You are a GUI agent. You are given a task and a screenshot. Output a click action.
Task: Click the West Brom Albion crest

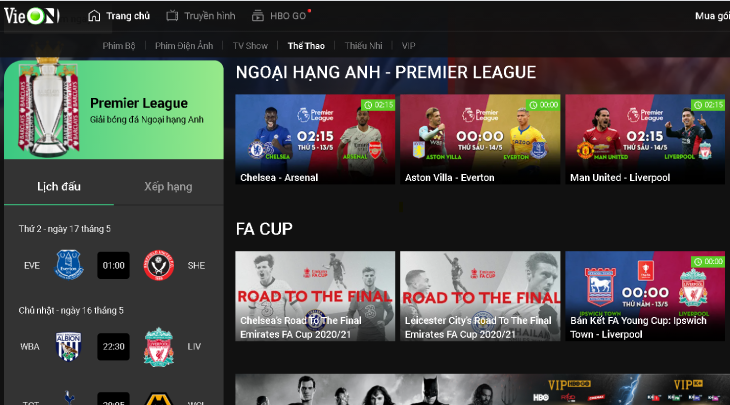pos(68,346)
